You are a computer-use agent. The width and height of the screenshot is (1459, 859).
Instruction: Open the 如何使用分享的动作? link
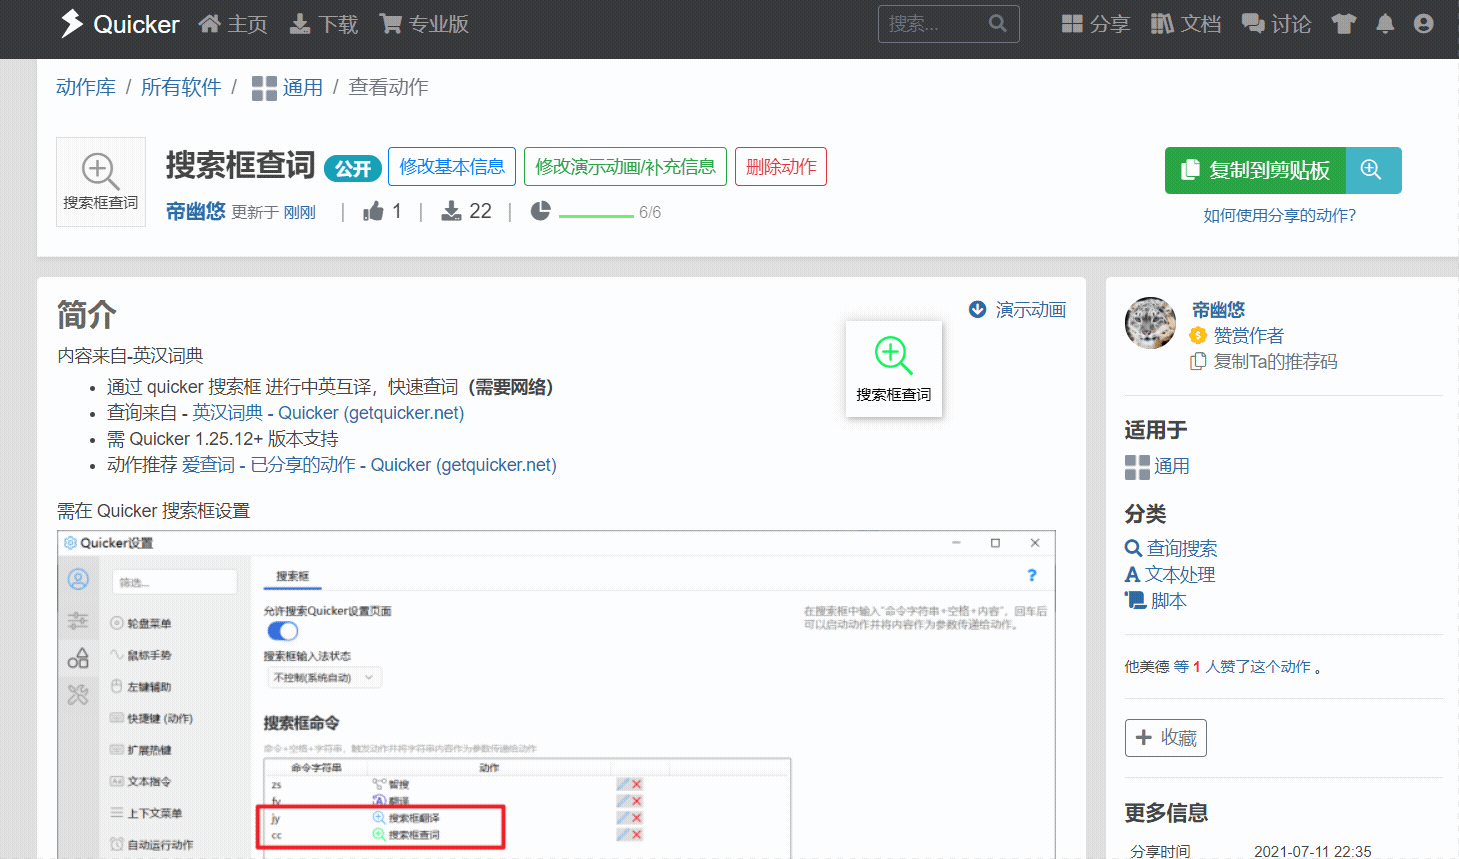click(1279, 215)
